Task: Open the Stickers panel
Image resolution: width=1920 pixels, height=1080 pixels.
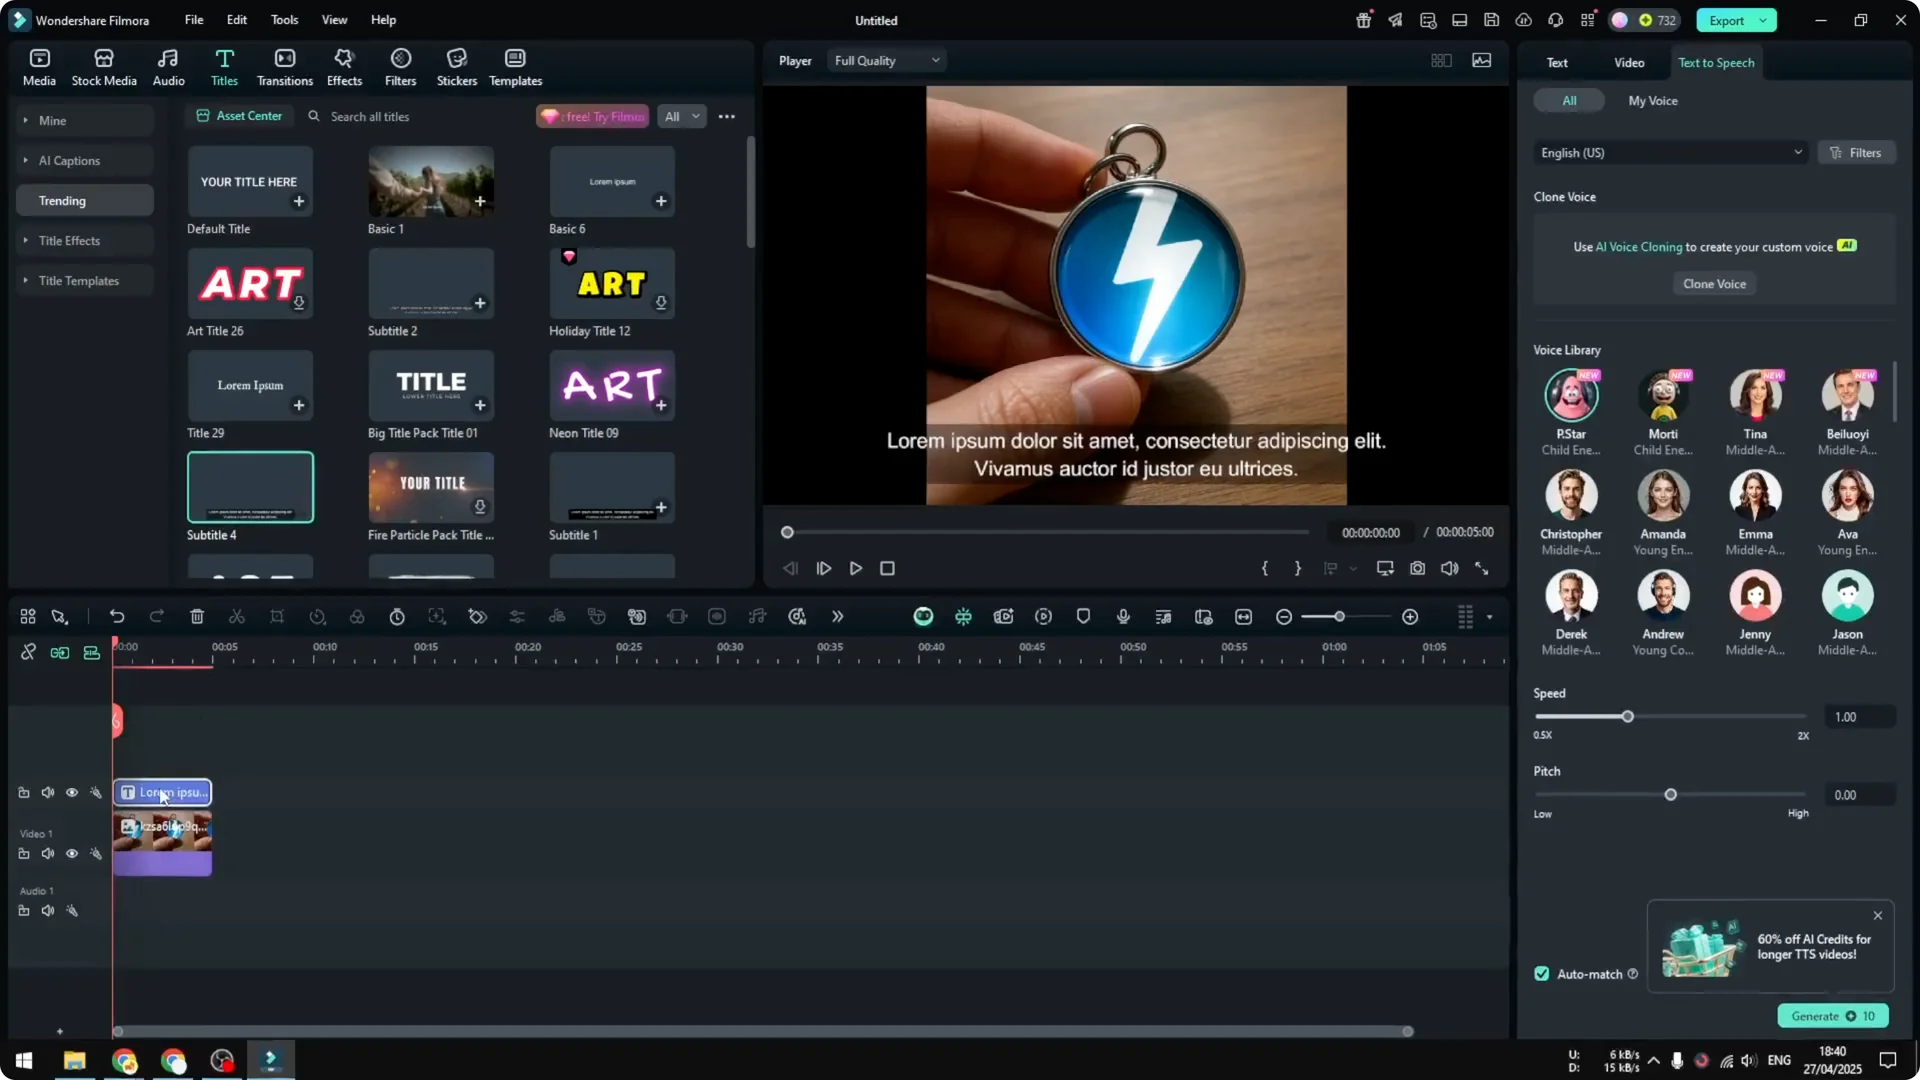Action: point(456,66)
